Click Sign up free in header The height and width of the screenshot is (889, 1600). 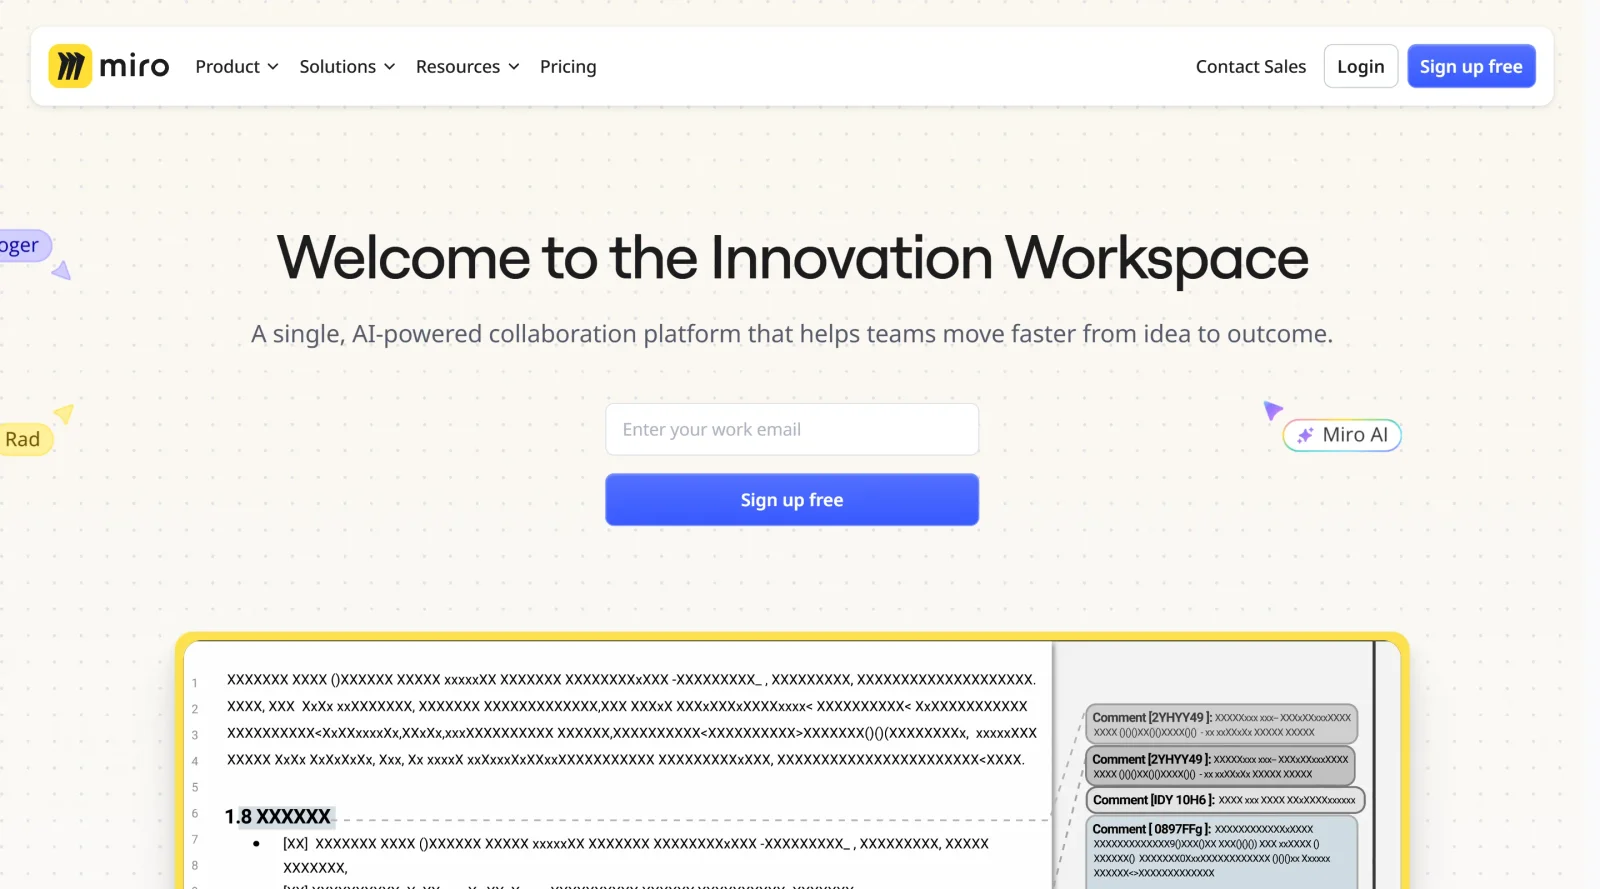[x=1471, y=66]
